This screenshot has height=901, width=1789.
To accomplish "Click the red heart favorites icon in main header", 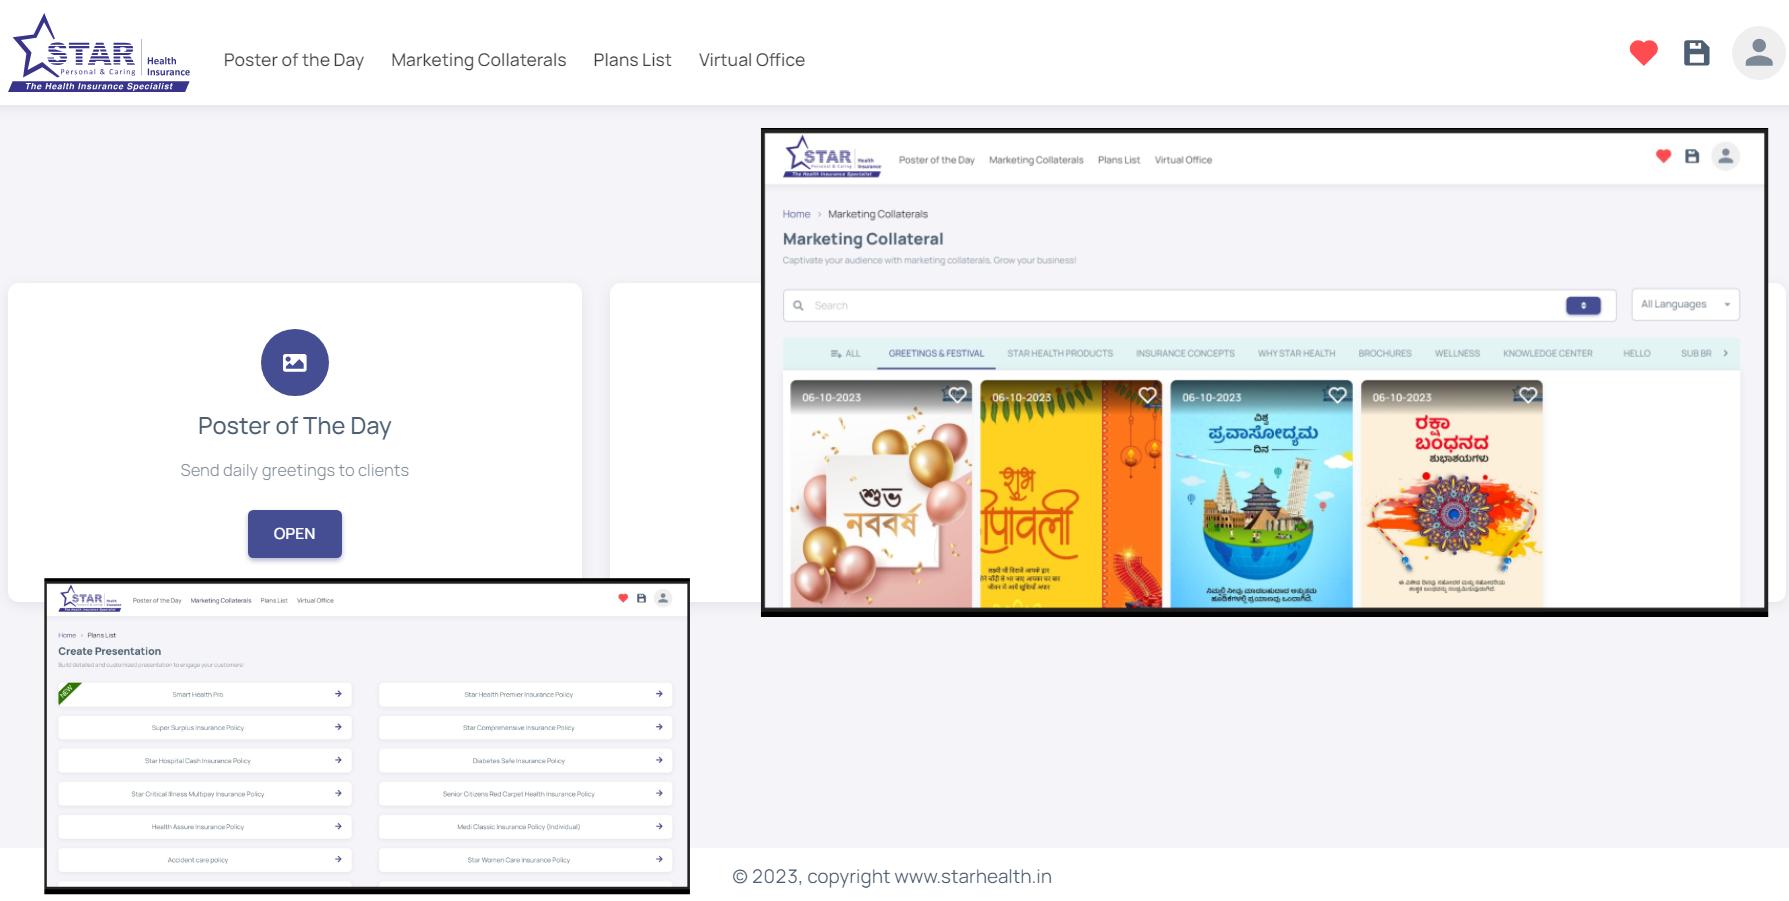I will [1643, 53].
